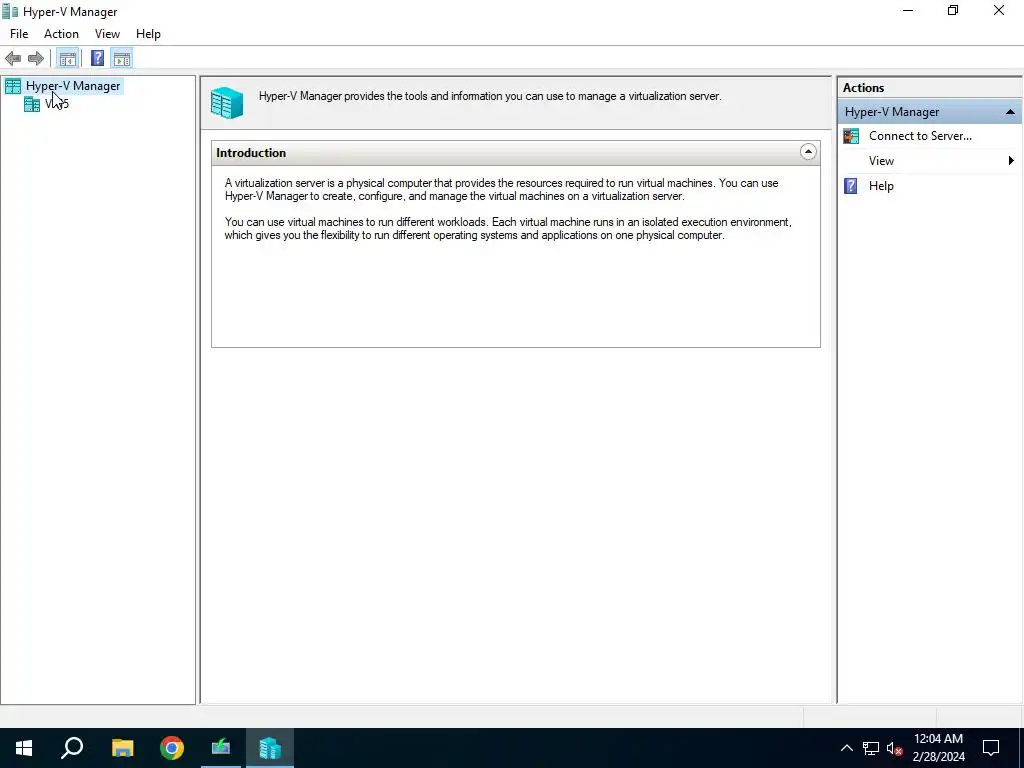Click the large server icon in the description banner
The image size is (1024, 768).
pyautogui.click(x=227, y=103)
